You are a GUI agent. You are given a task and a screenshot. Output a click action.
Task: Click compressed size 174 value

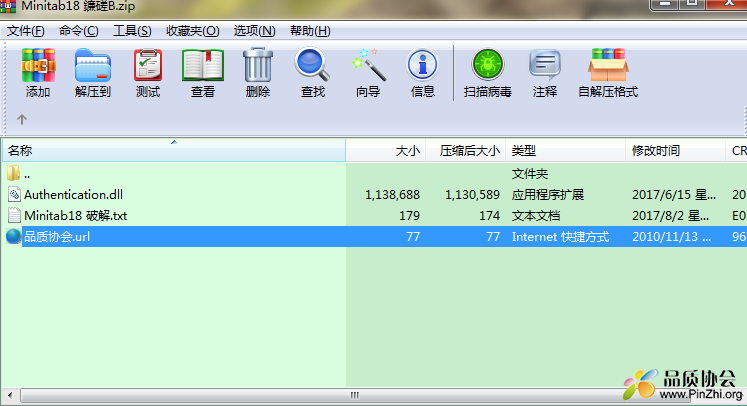489,216
